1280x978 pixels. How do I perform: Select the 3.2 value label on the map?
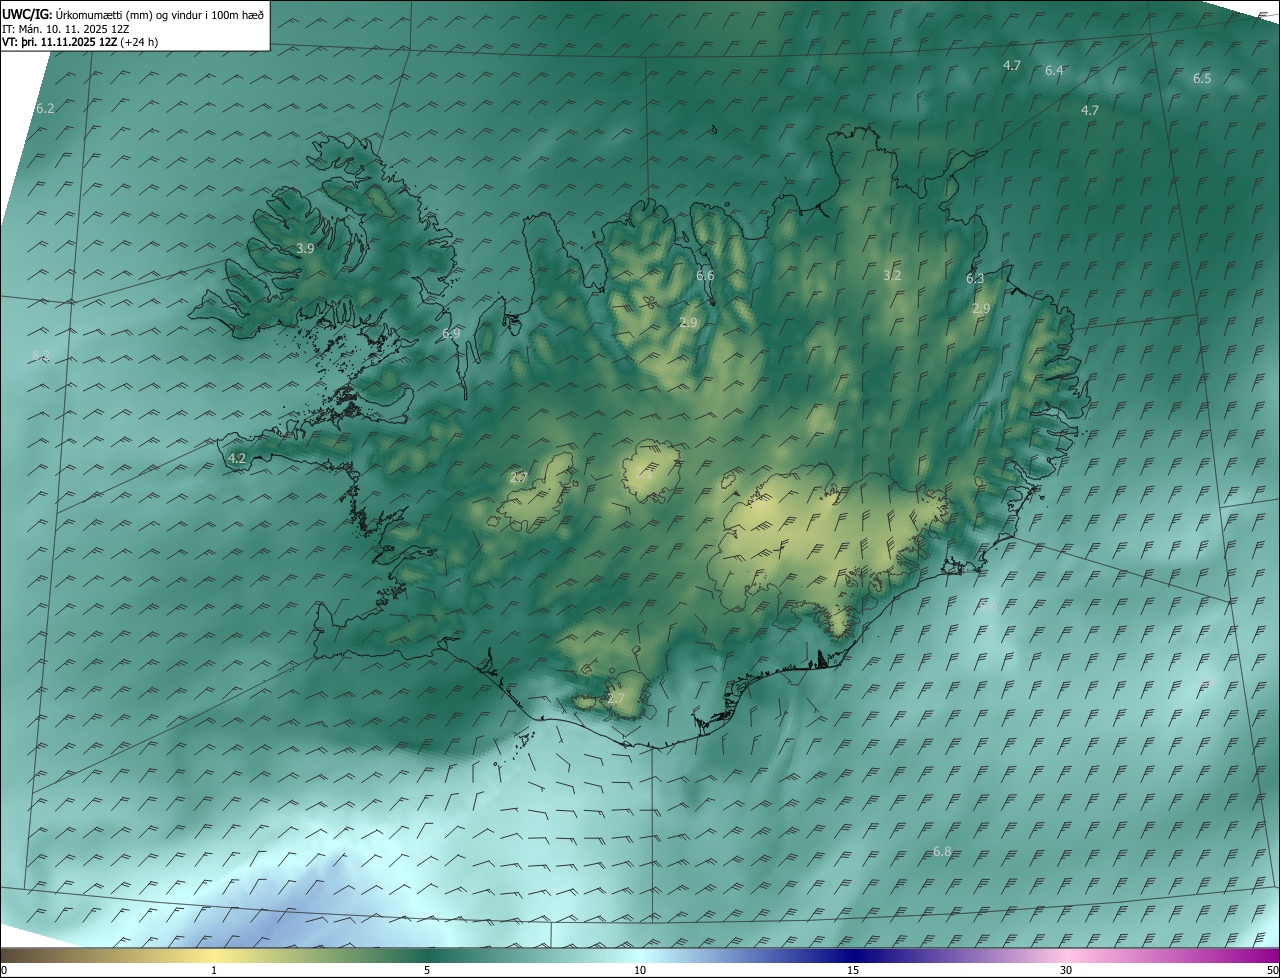coord(892,275)
